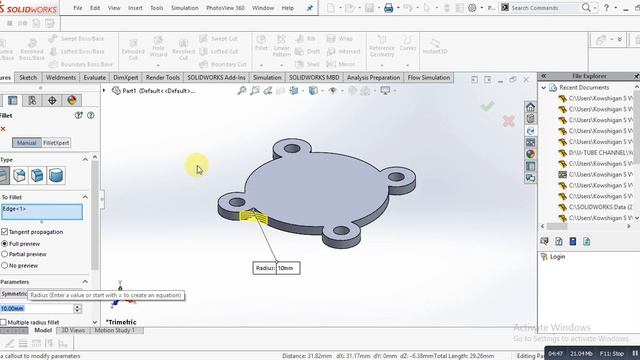Click the View Settings monitor icon
The image size is (640, 360).
pyautogui.click(x=385, y=91)
